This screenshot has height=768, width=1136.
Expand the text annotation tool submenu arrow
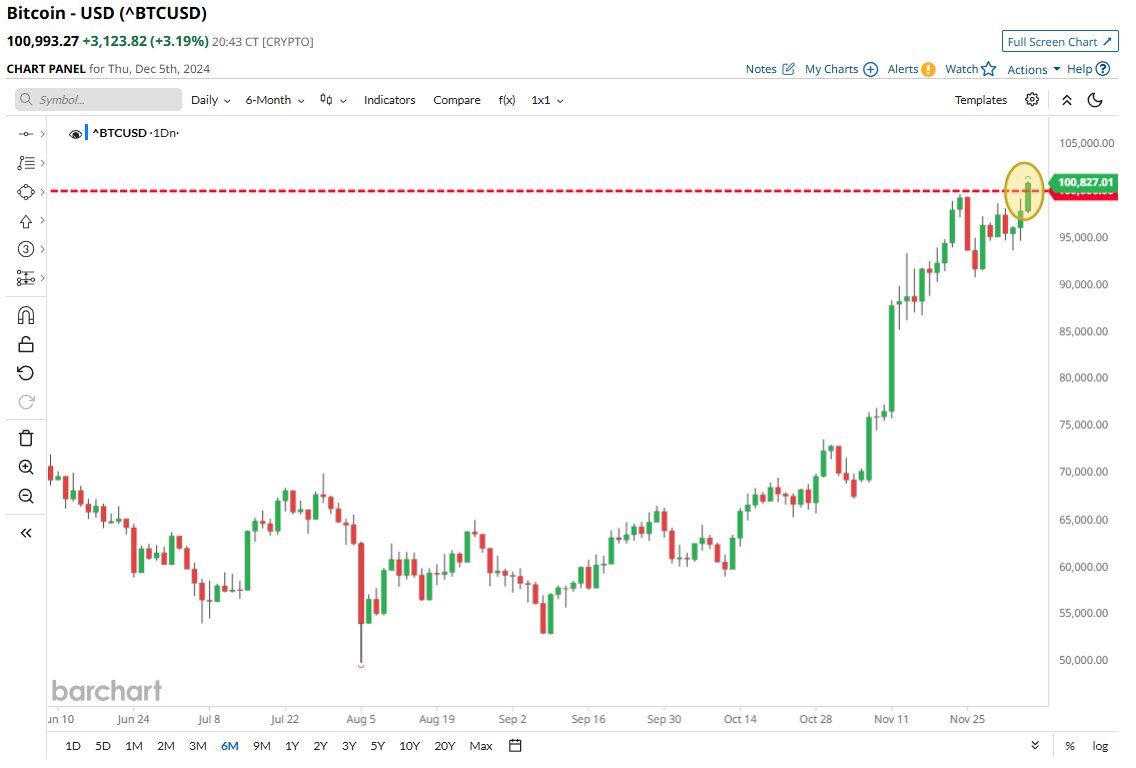click(x=43, y=163)
